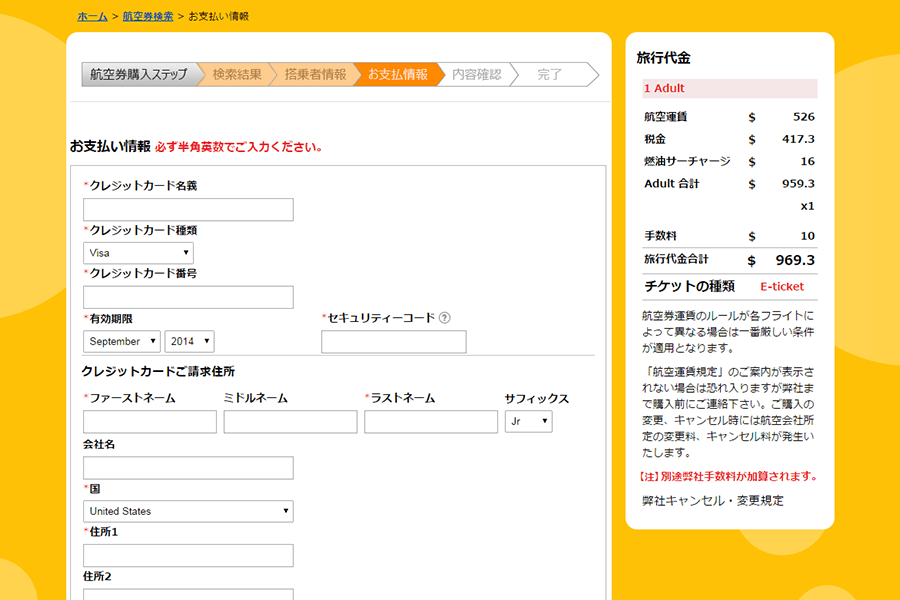Click the チケットの種類 label

point(689,287)
